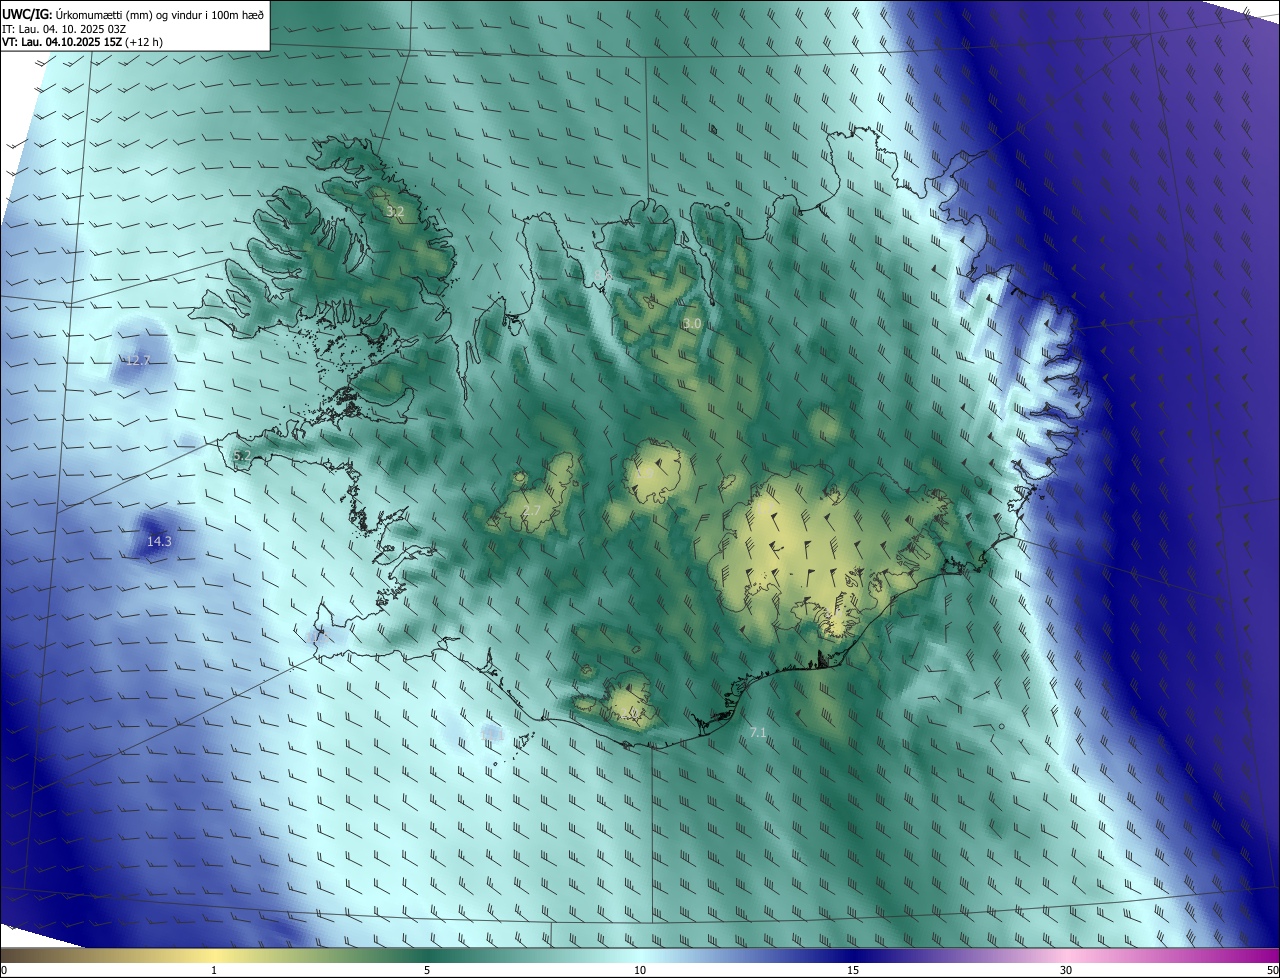Click the '0' label on the color scale

[4, 971]
